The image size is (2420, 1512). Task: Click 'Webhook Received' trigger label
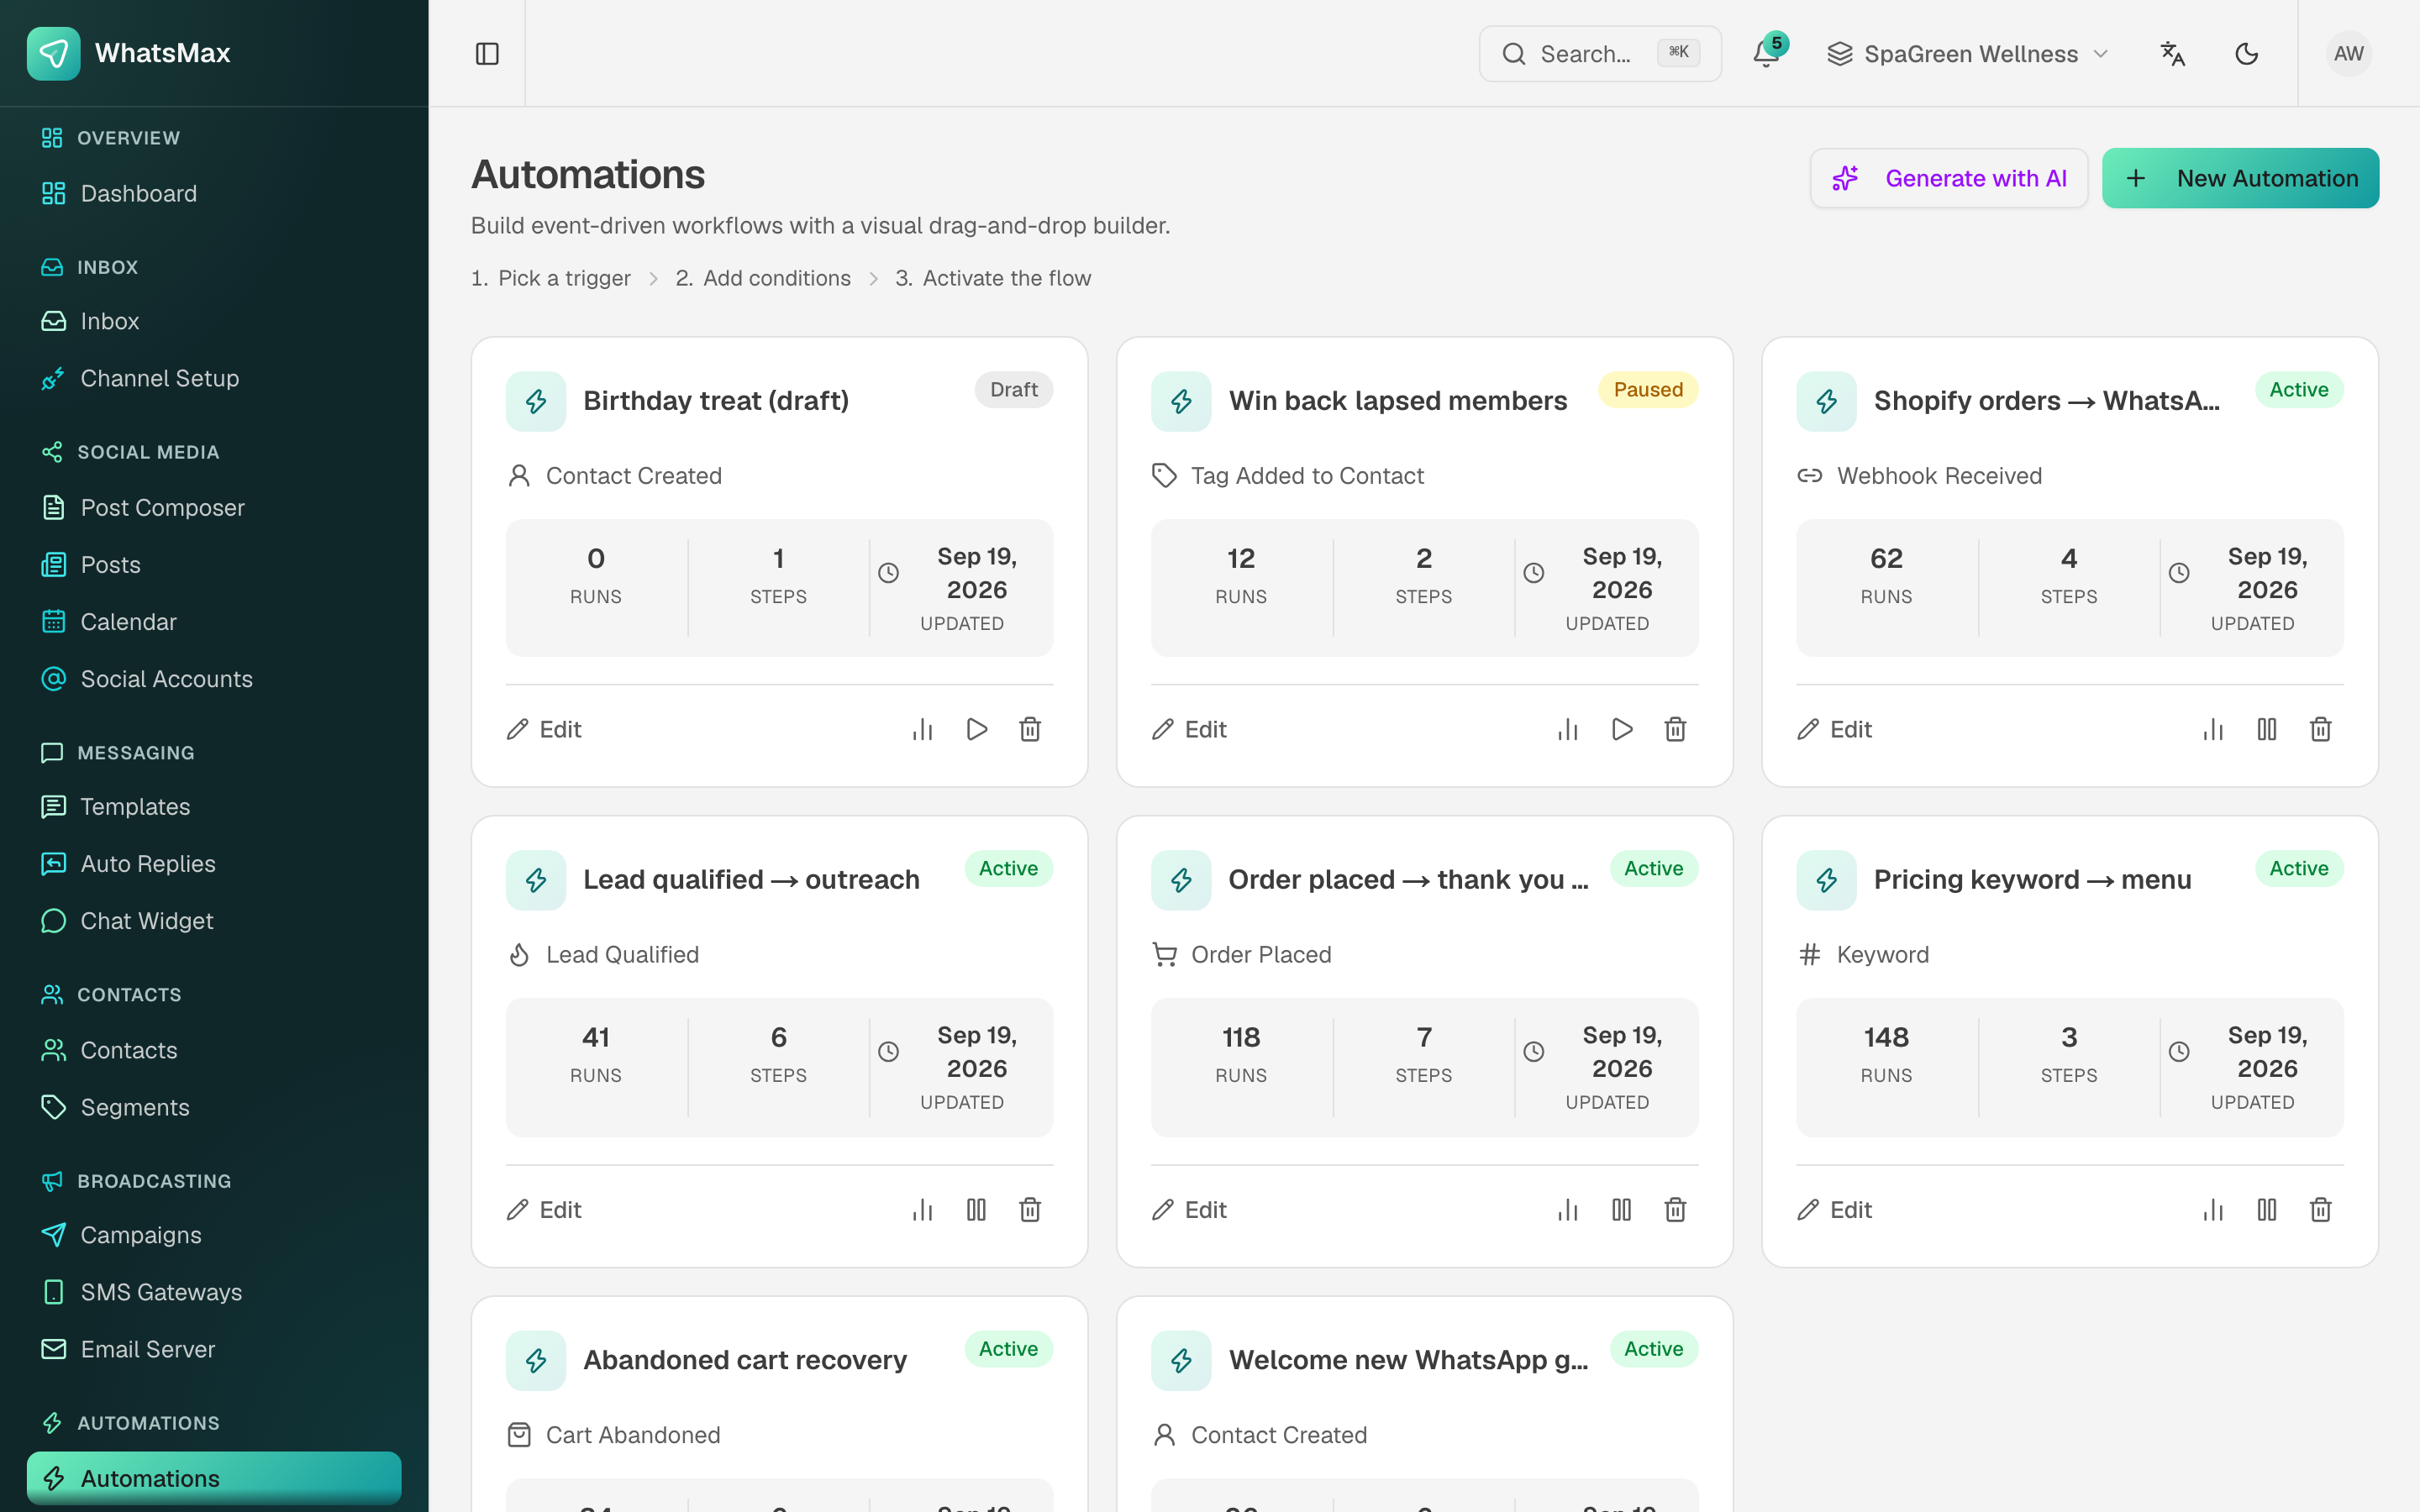pyautogui.click(x=1939, y=475)
